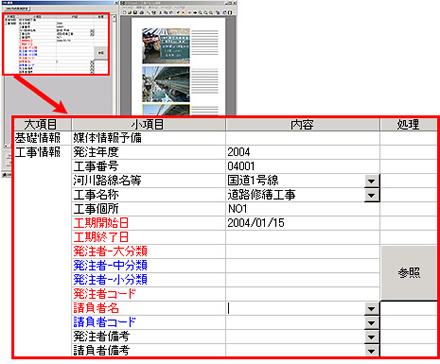Open the 請負者備考 dropdown arrow

pyautogui.click(x=371, y=350)
